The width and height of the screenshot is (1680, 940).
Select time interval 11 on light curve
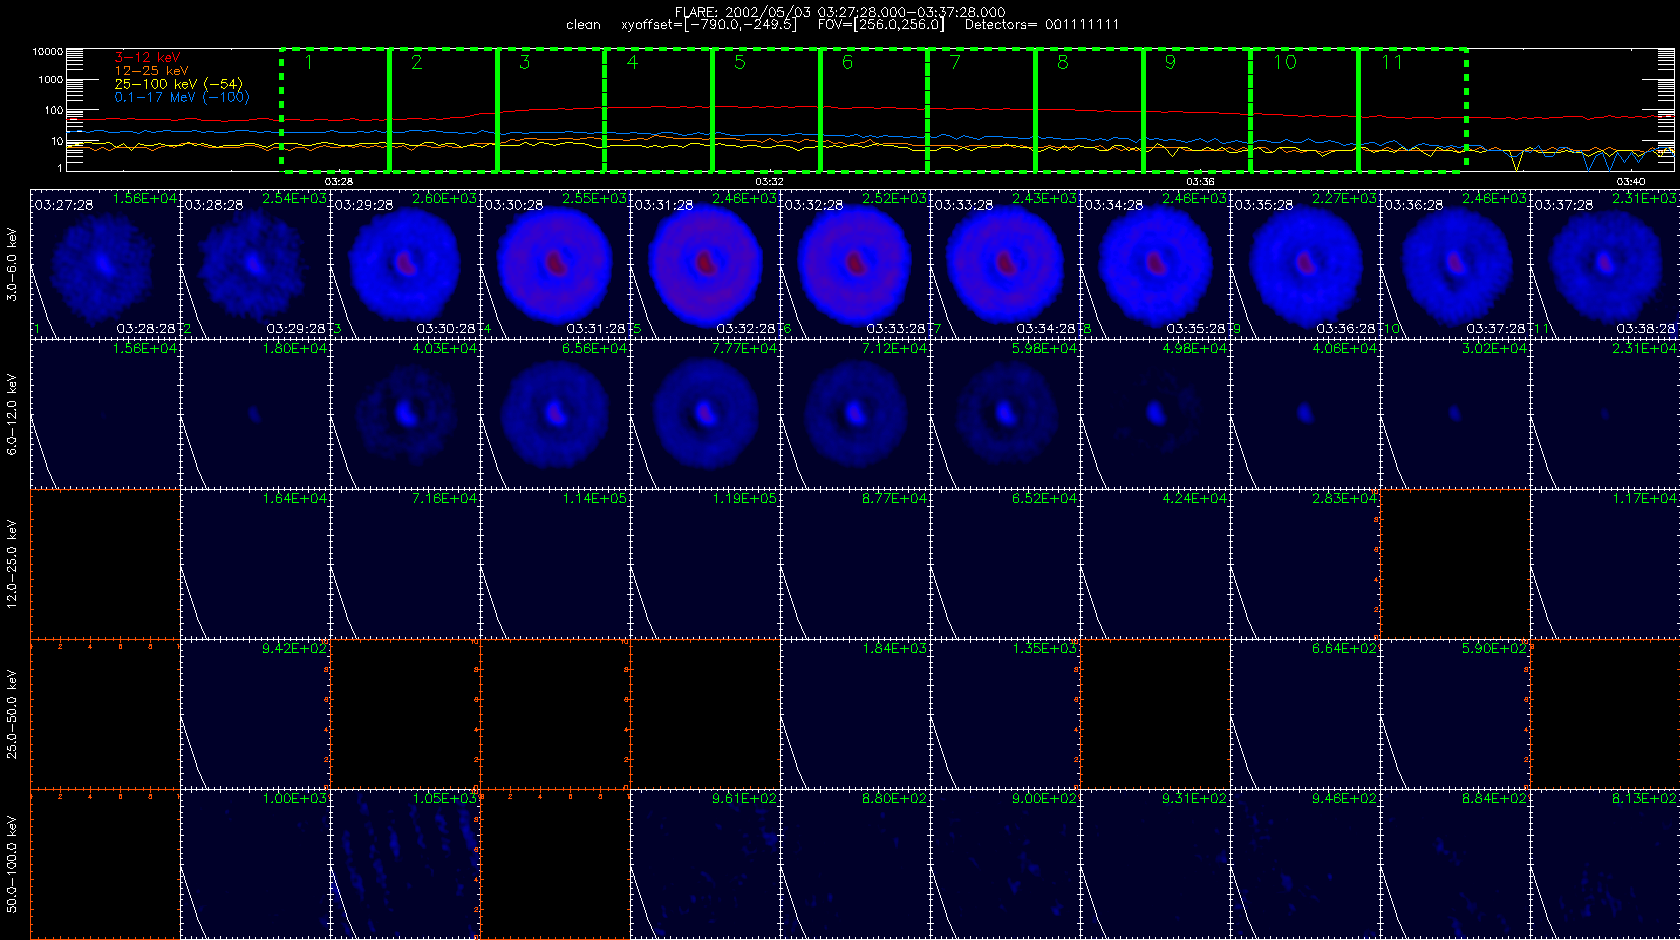click(x=1413, y=110)
